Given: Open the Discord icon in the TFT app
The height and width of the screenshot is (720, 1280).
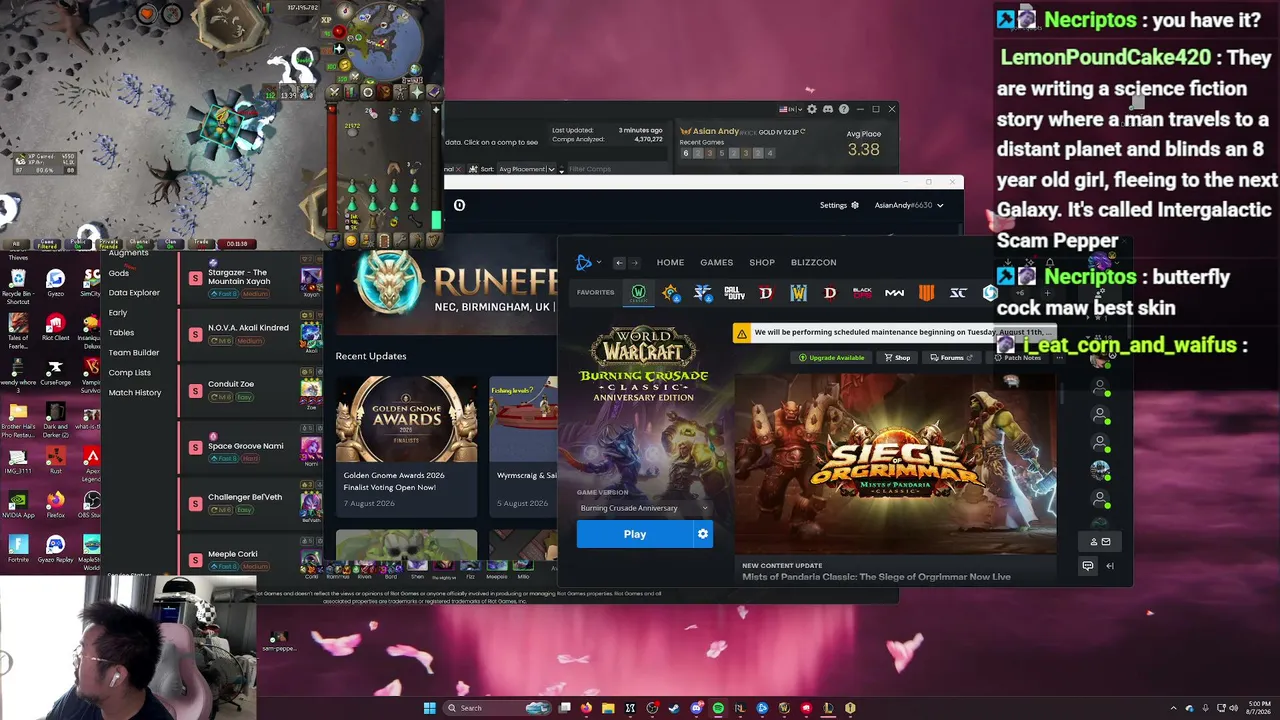Looking at the screenshot, I should tap(827, 109).
